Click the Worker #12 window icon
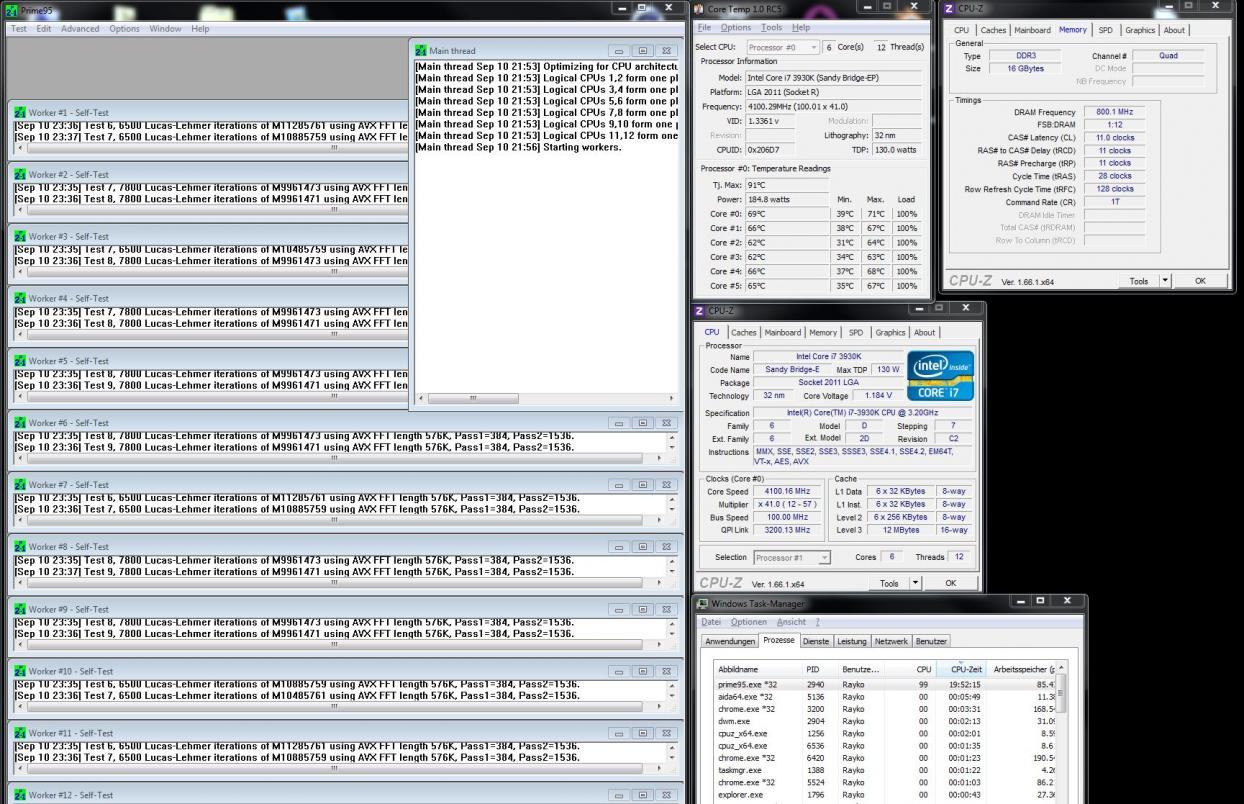This screenshot has height=804, width=1244. 19,794
